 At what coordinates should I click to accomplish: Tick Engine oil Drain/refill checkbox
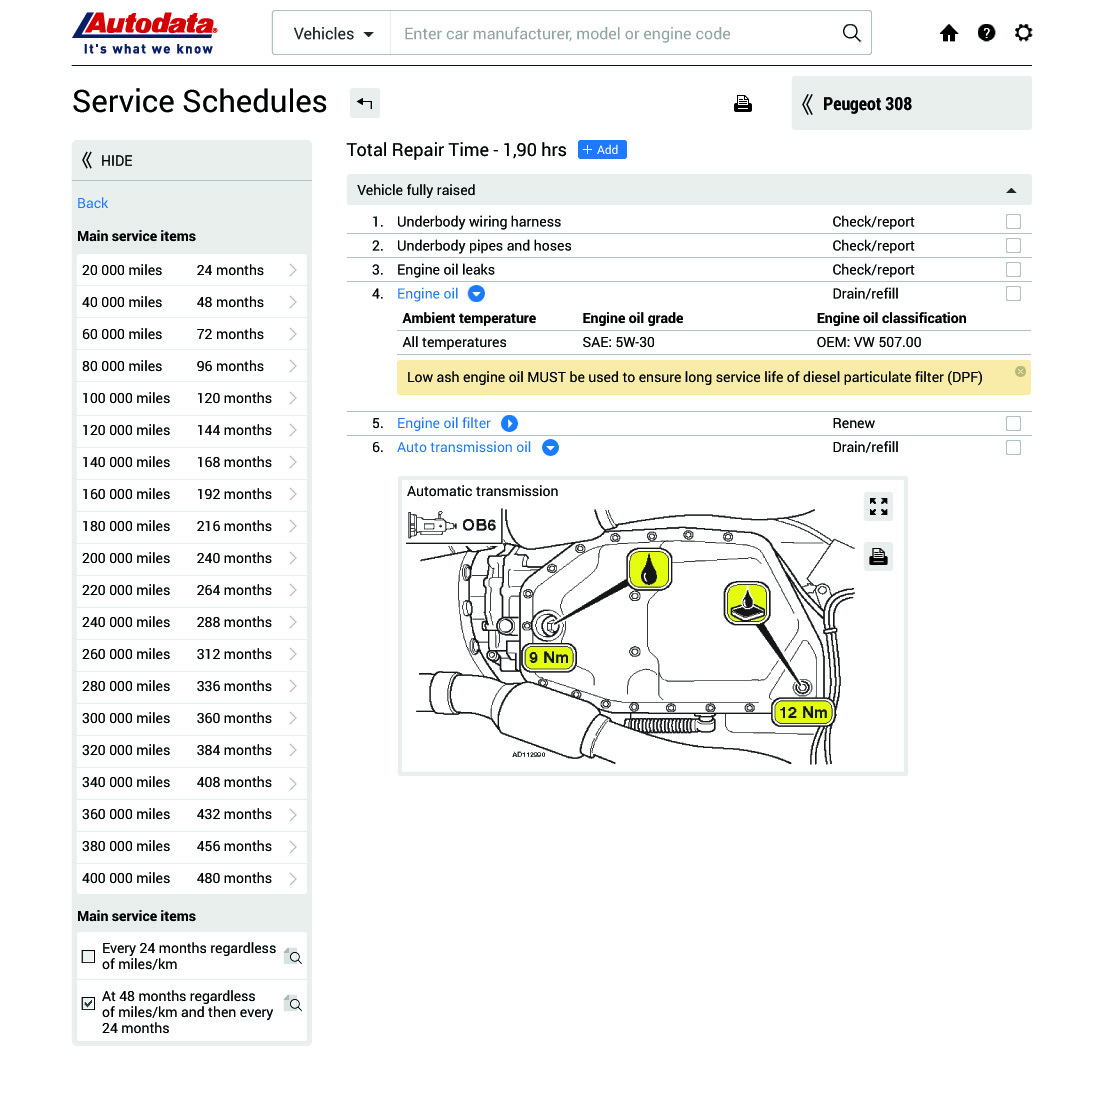(1014, 294)
